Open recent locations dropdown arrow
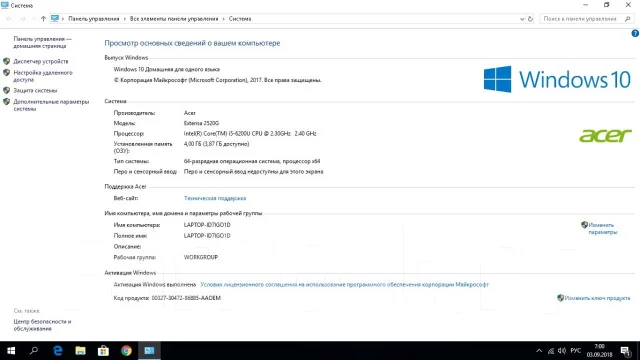 pos(33,19)
